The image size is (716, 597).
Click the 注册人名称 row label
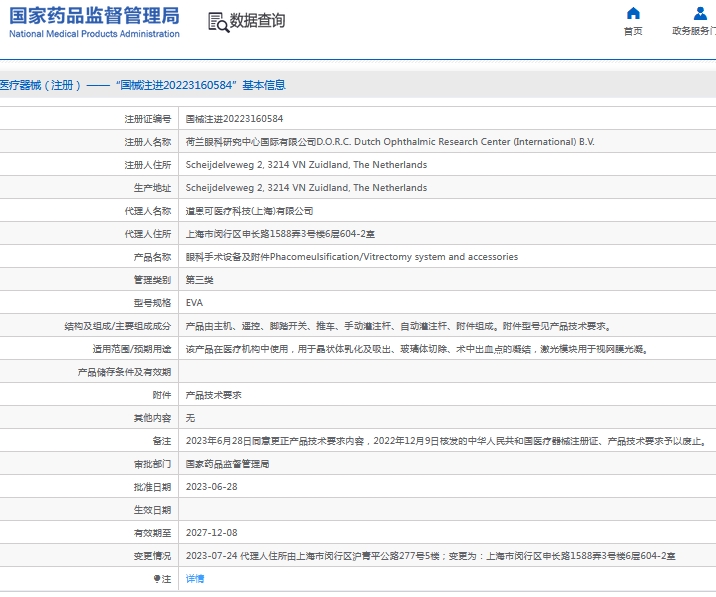click(147, 142)
